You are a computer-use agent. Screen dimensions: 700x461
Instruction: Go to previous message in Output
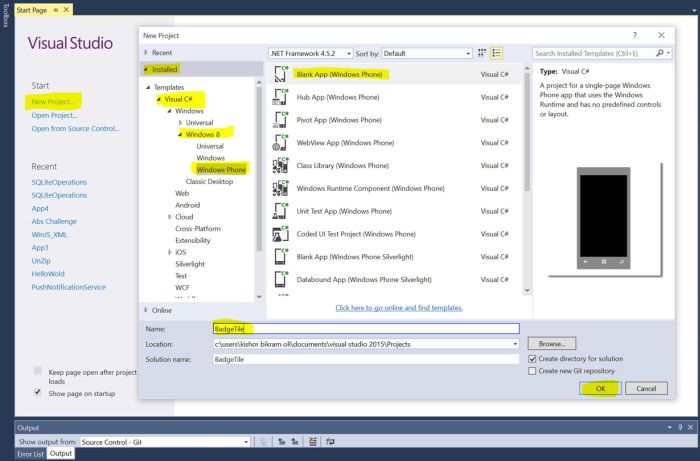(282, 441)
